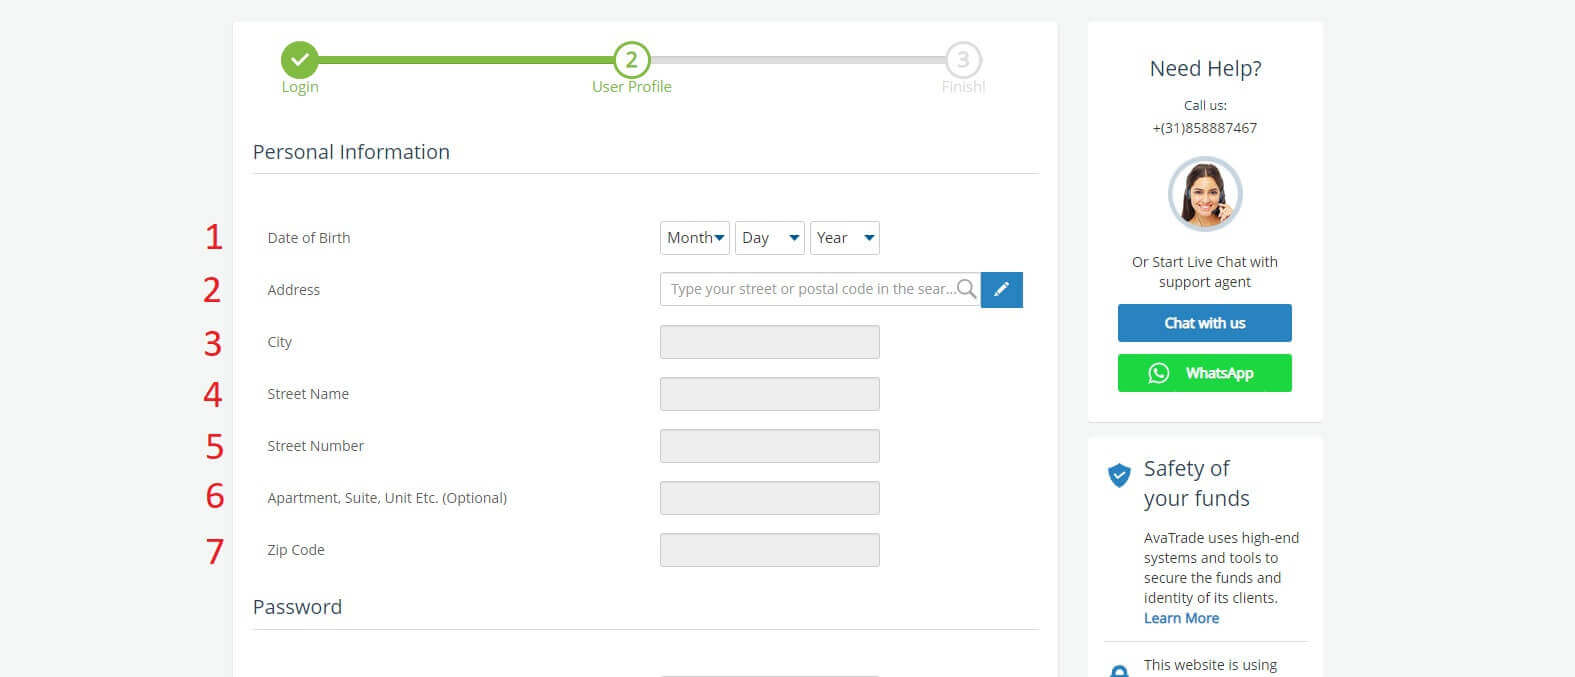Click the support phone number +(31)858887467
This screenshot has width=1575, height=677.
[1204, 128]
